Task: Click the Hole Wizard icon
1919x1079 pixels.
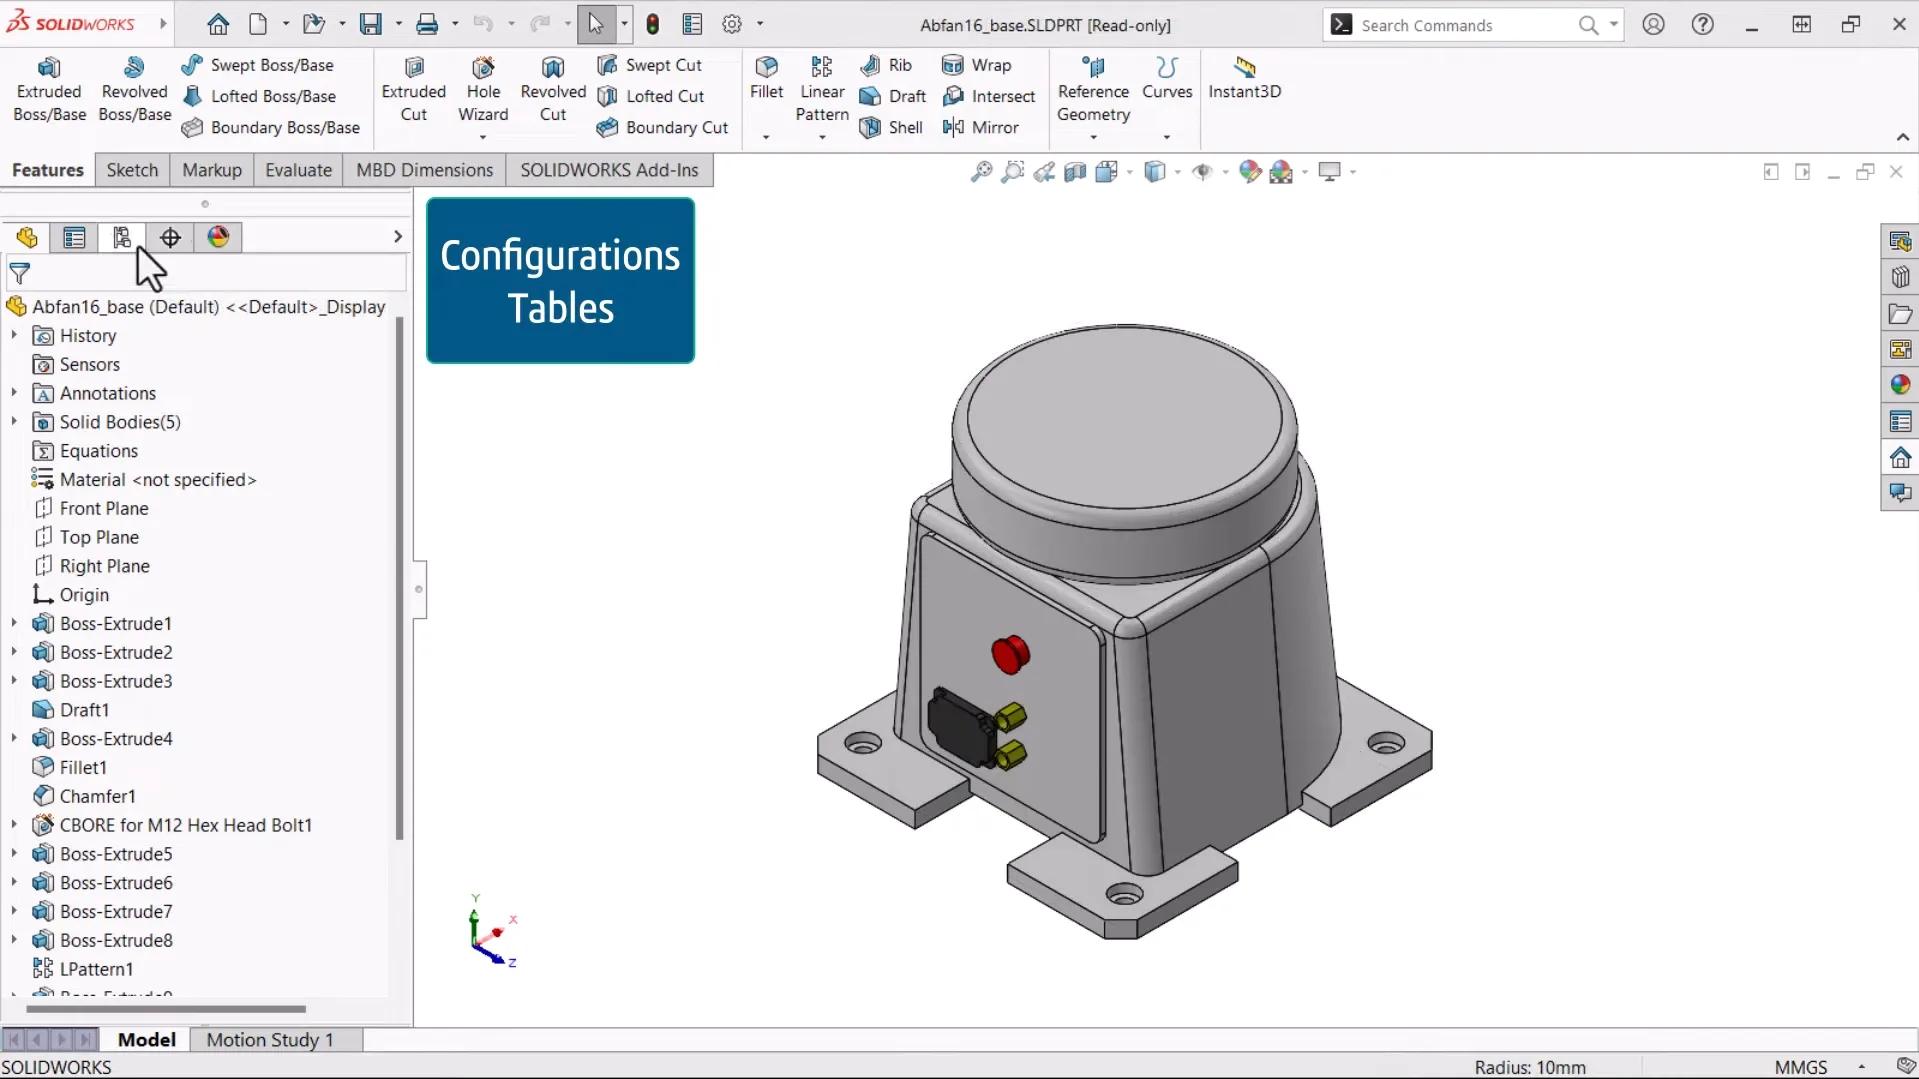Action: [483, 68]
